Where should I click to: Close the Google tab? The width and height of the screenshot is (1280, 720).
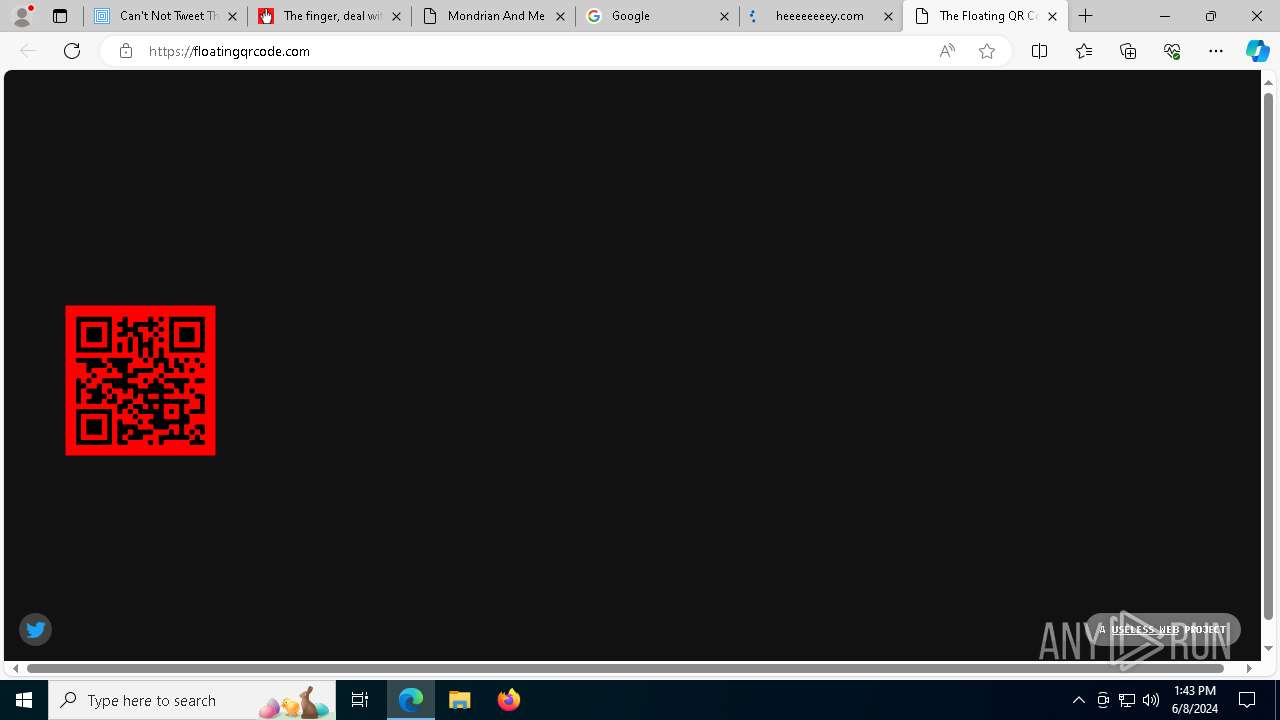724,16
